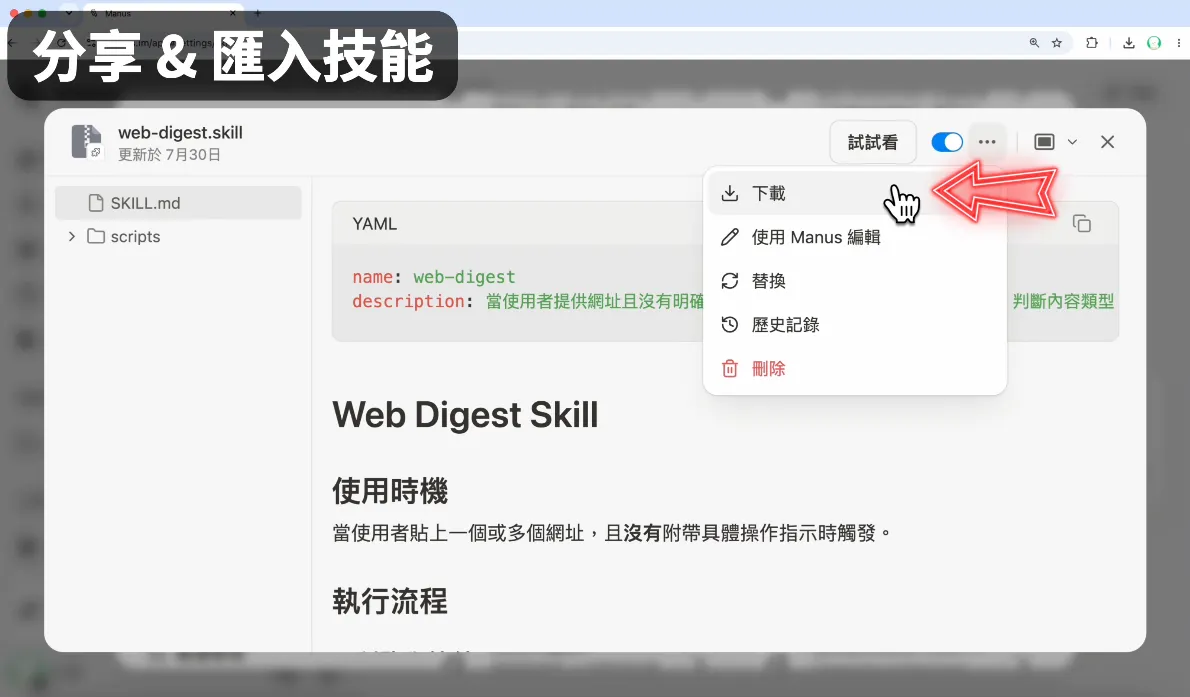The width and height of the screenshot is (1190, 697).
Task: Open the browser tab search chevron
Action: click(68, 13)
